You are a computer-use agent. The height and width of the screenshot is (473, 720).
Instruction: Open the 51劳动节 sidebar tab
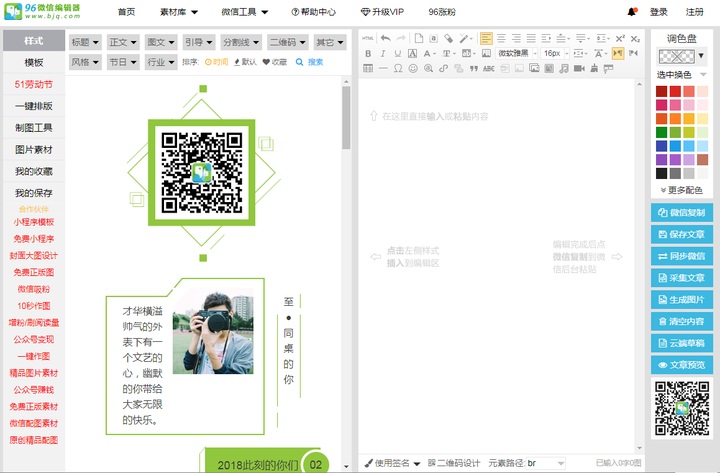(x=34, y=84)
